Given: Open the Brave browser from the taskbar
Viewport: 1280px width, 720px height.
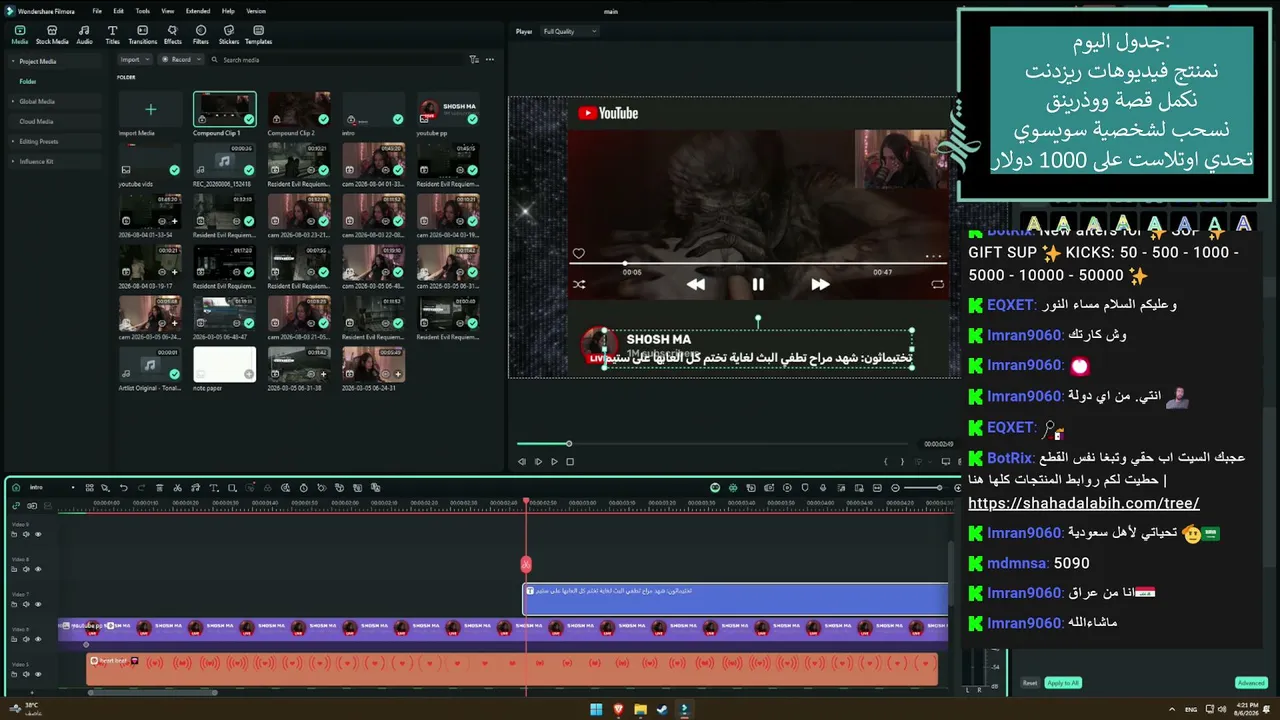Looking at the screenshot, I should click(618, 710).
